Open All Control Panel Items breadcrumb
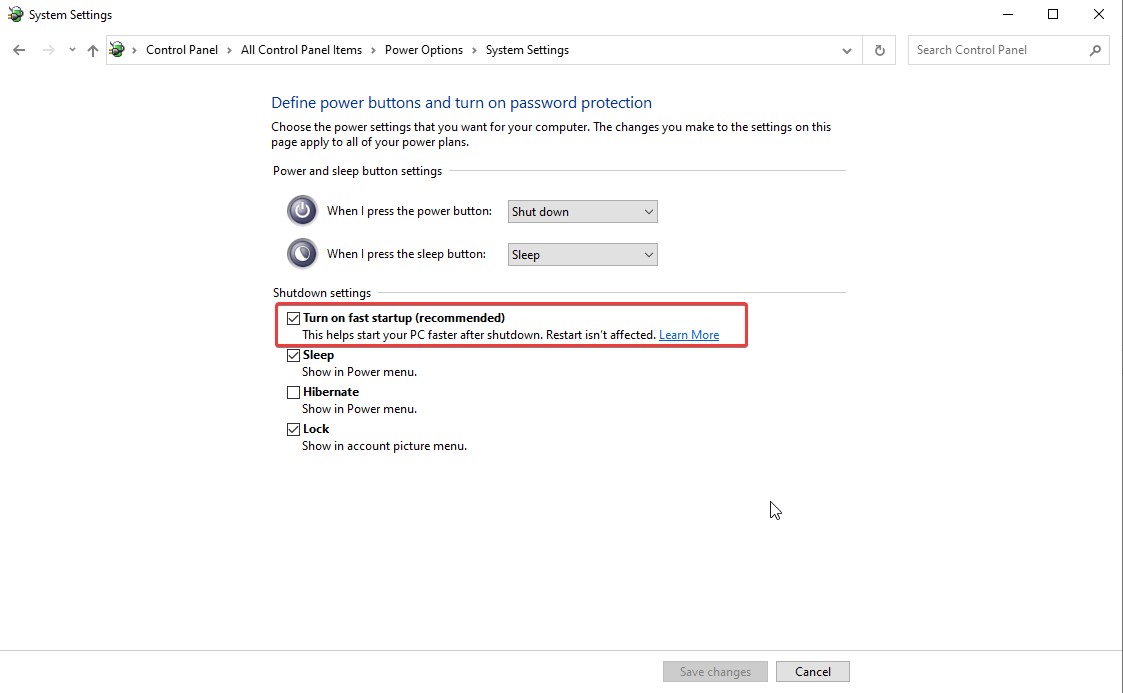Screen dimensions: 1123x693 pos(301,49)
